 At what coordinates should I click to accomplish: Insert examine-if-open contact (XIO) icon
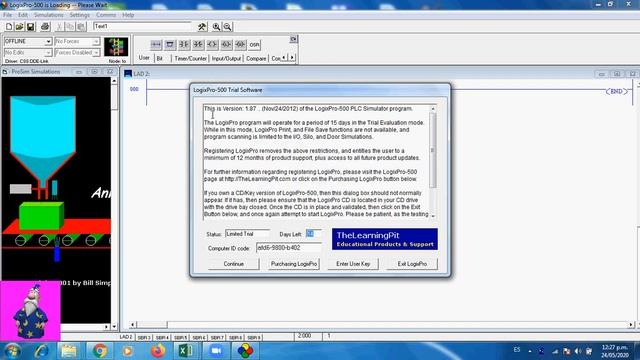point(198,44)
